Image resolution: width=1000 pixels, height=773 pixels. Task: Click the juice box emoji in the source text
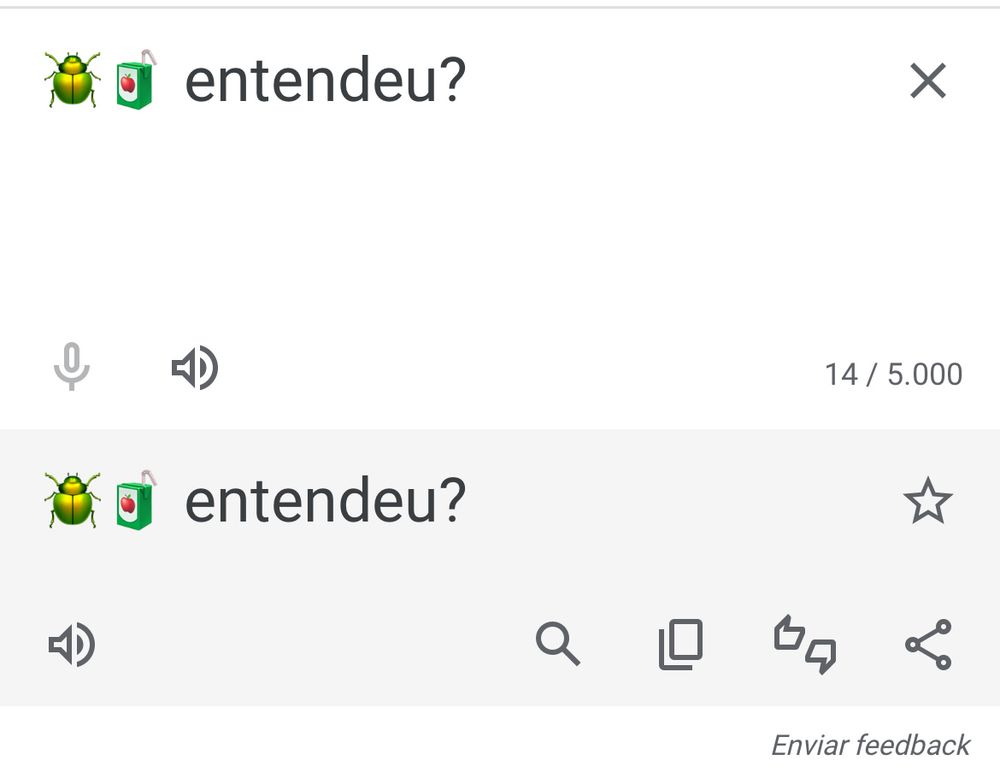134,80
